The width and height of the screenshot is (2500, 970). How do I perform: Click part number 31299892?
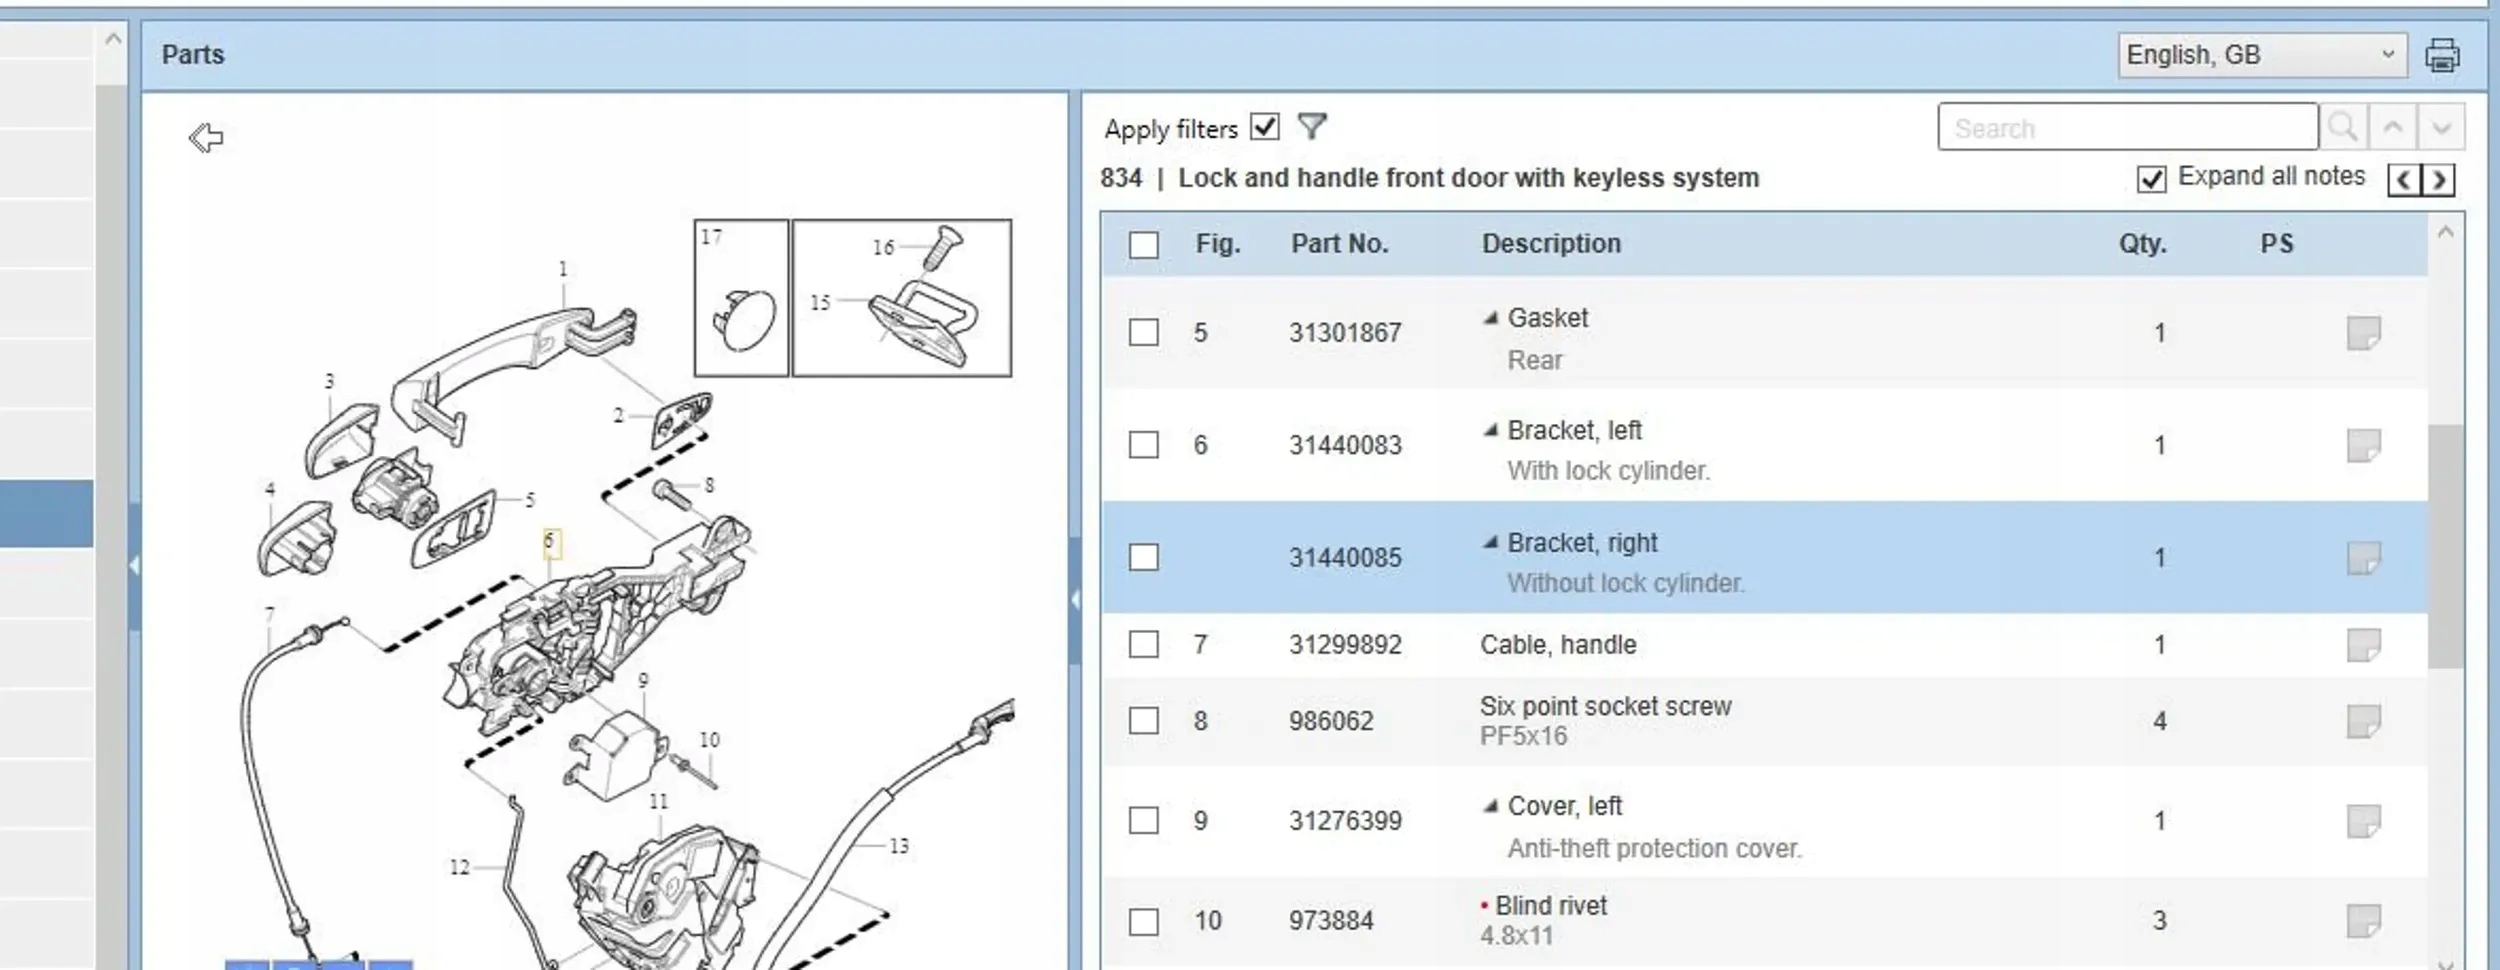point(1345,645)
